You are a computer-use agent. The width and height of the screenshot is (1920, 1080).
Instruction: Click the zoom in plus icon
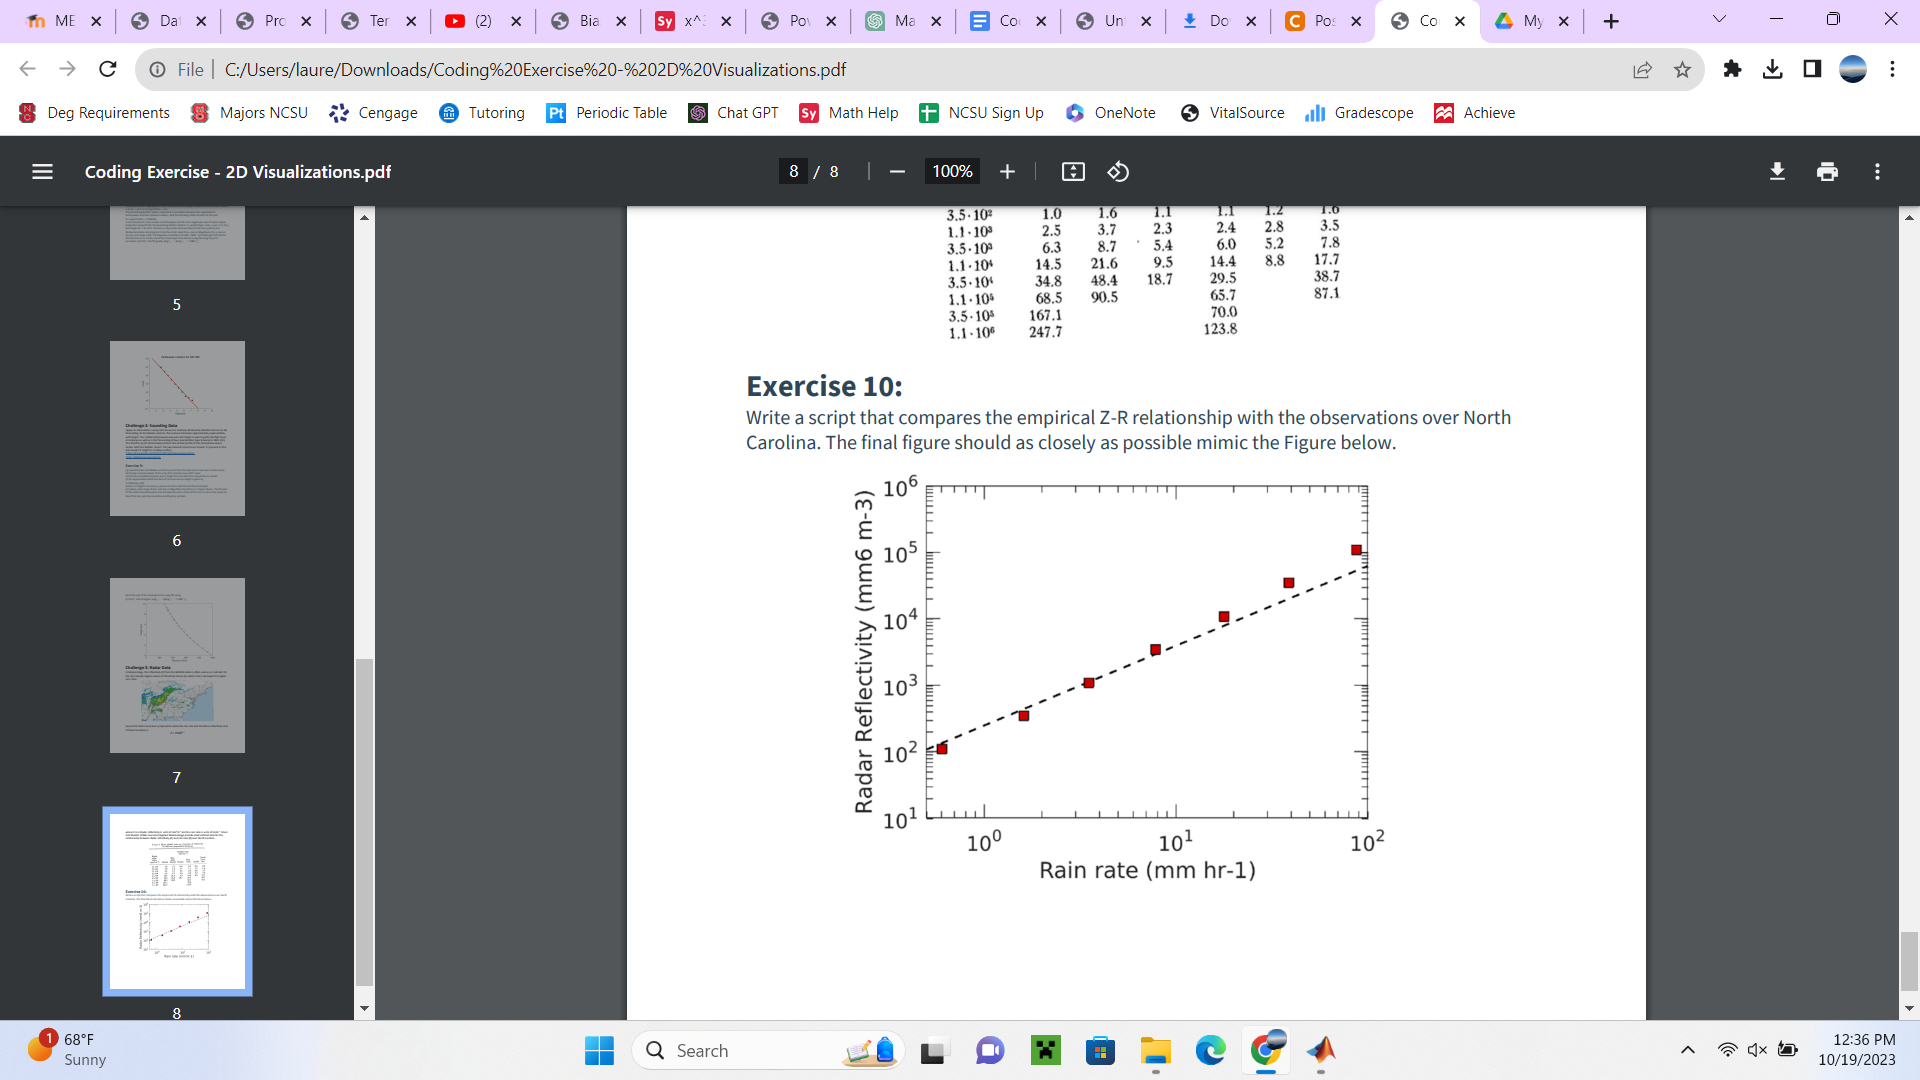click(1007, 172)
